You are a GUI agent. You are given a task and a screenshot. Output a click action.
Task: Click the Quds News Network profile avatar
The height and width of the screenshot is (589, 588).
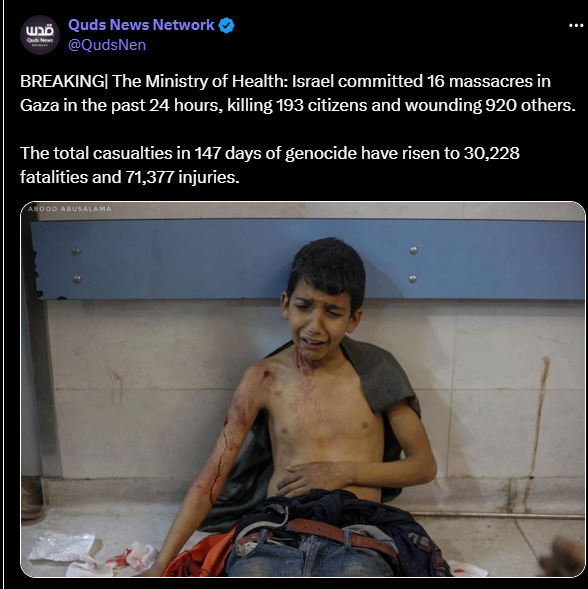(39, 35)
